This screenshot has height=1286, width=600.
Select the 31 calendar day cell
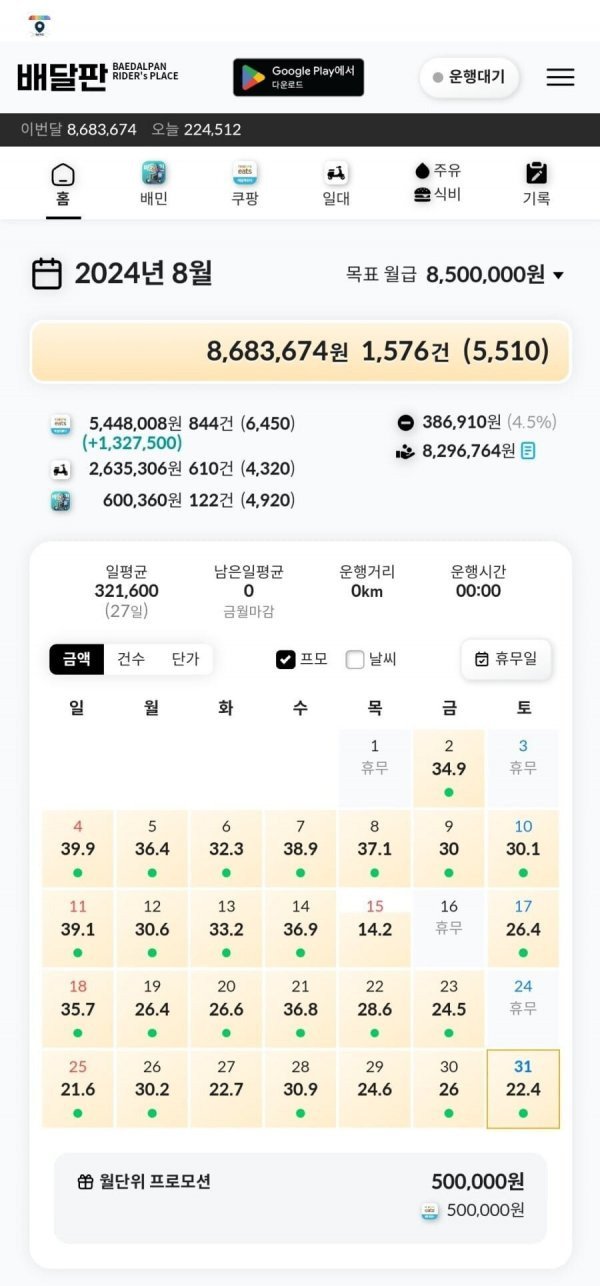click(x=523, y=1088)
